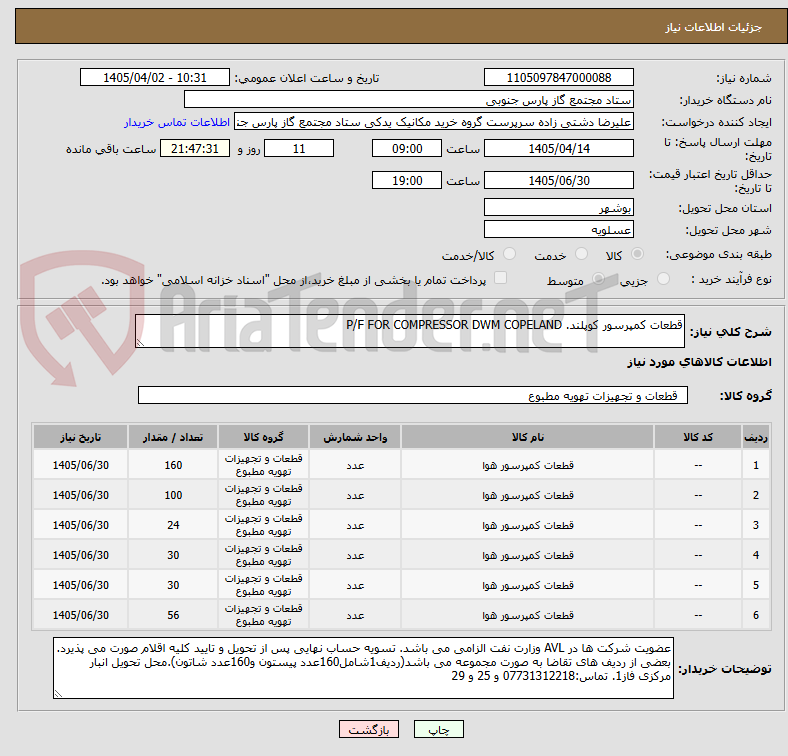Click goods group cell in row 4
The height and width of the screenshot is (756, 788).
pyautogui.click(x=263, y=555)
